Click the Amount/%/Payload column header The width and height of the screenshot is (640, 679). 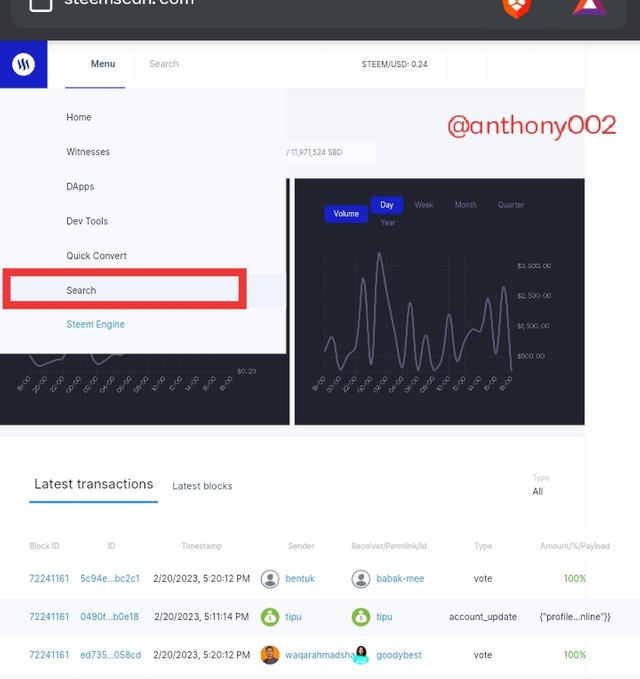pos(575,546)
